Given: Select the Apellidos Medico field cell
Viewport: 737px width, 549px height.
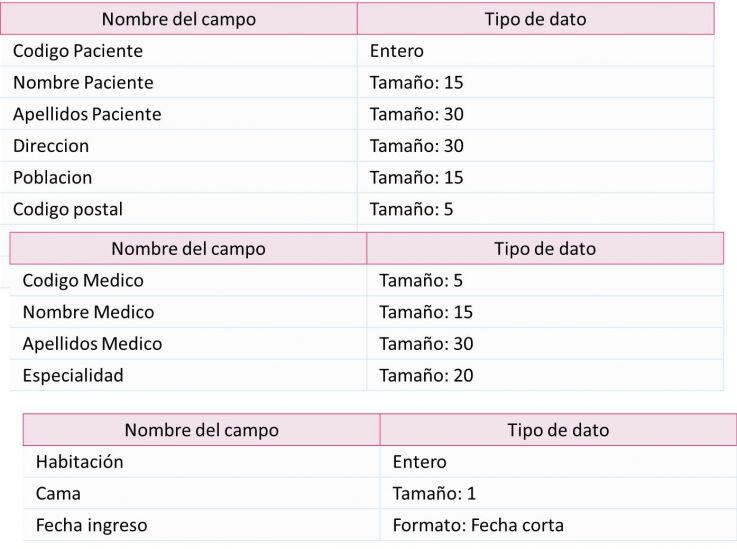Looking at the screenshot, I should point(188,344).
